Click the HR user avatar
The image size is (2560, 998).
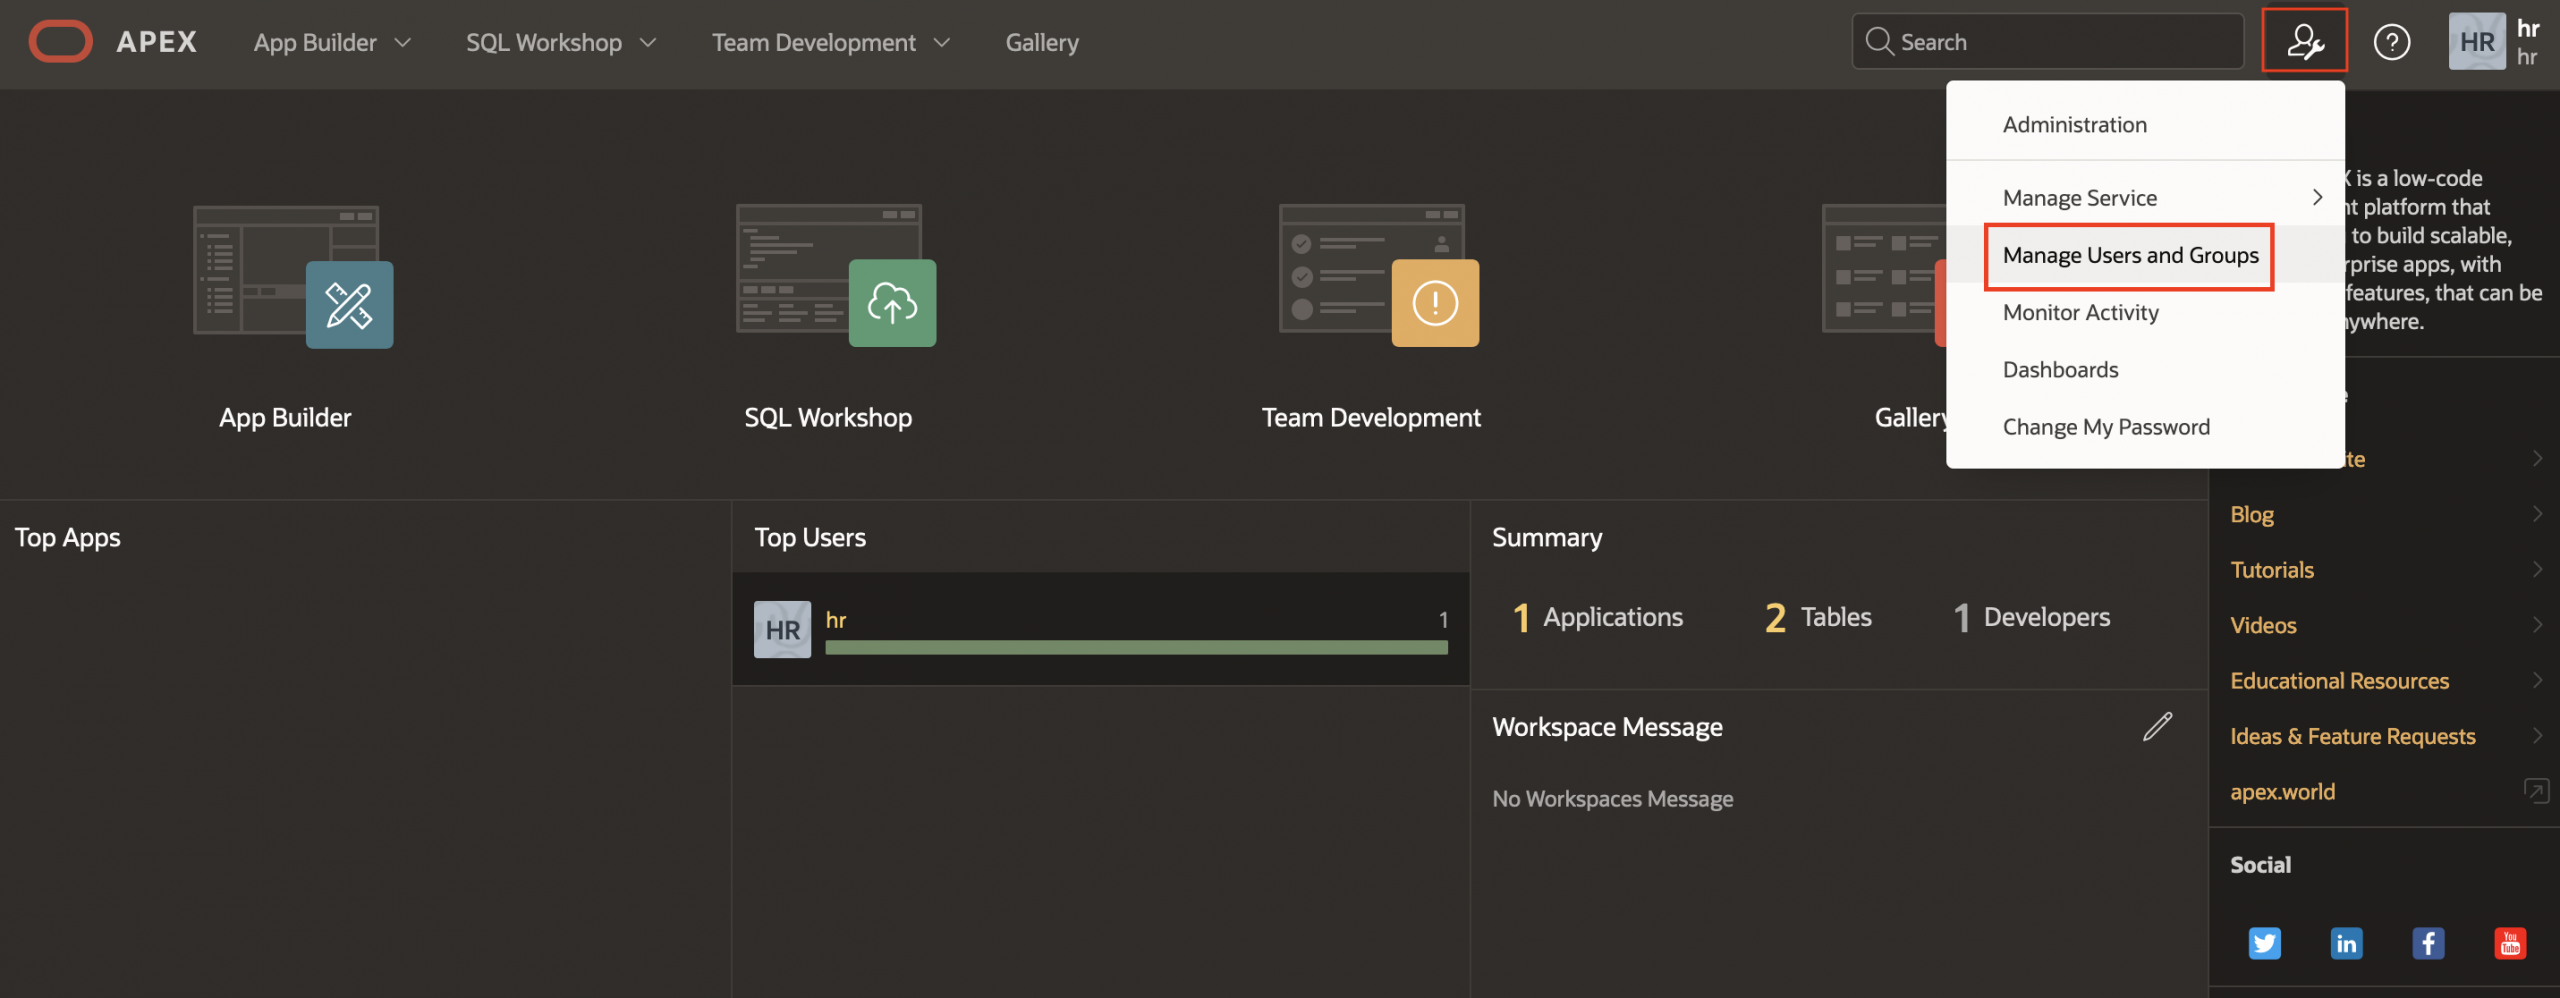coord(2477,41)
